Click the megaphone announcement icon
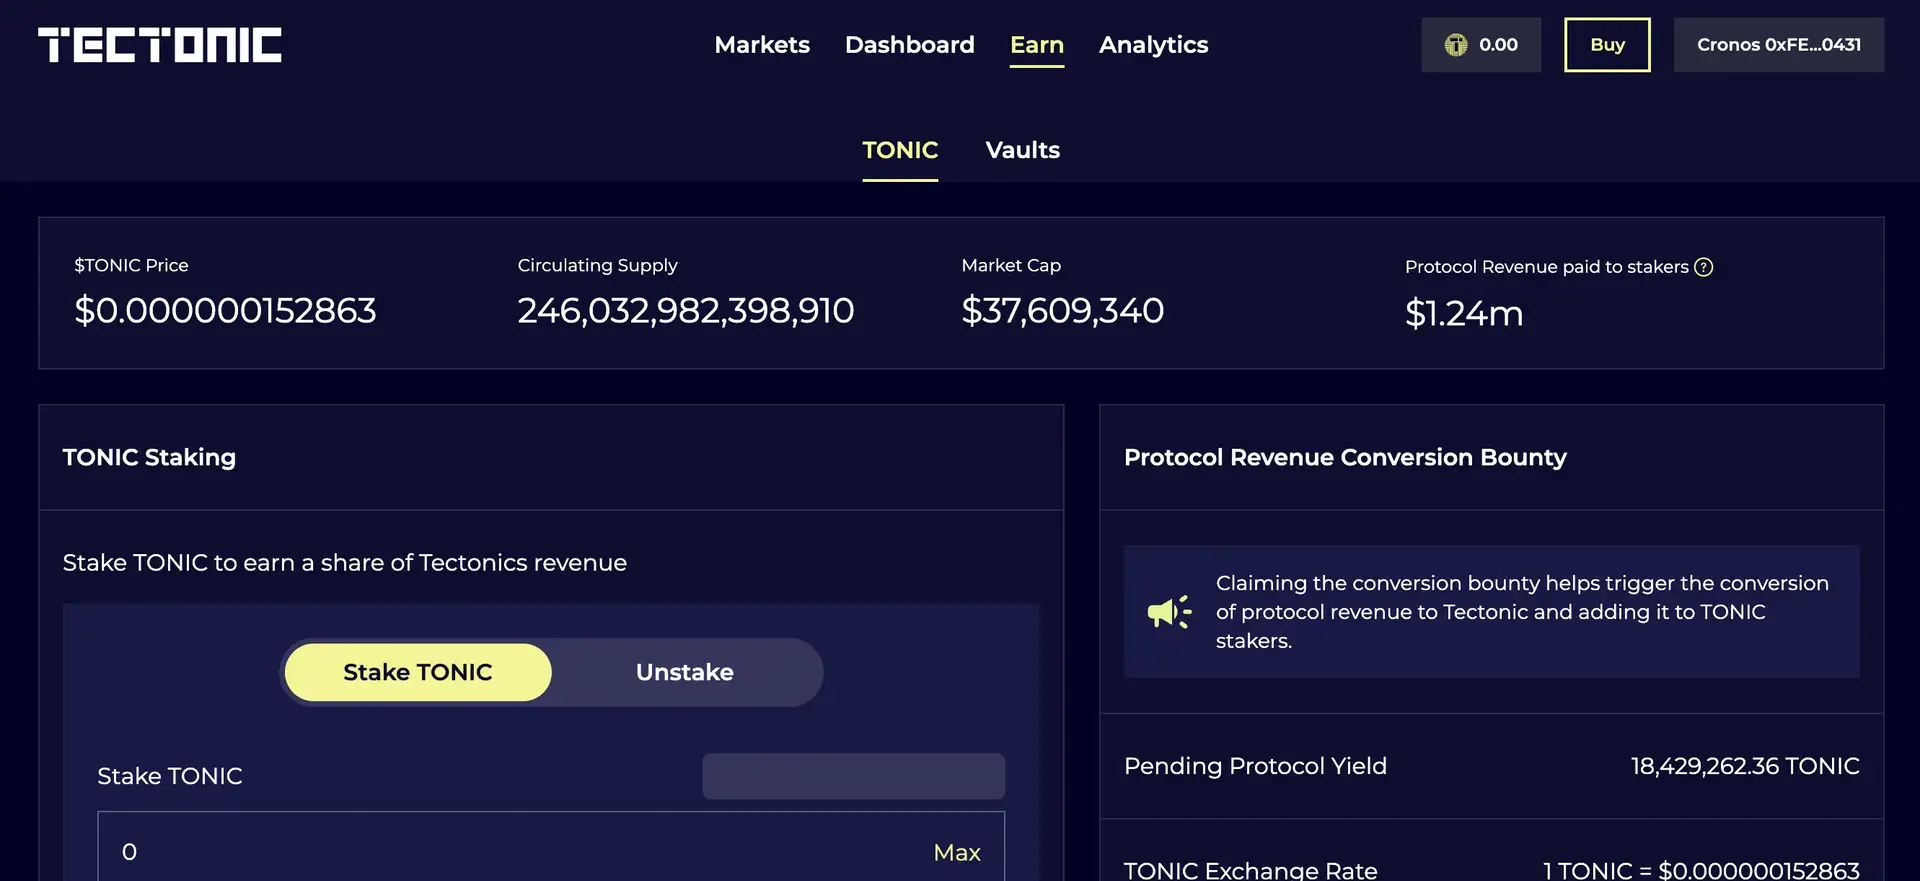Image resolution: width=1920 pixels, height=881 pixels. [x=1168, y=612]
